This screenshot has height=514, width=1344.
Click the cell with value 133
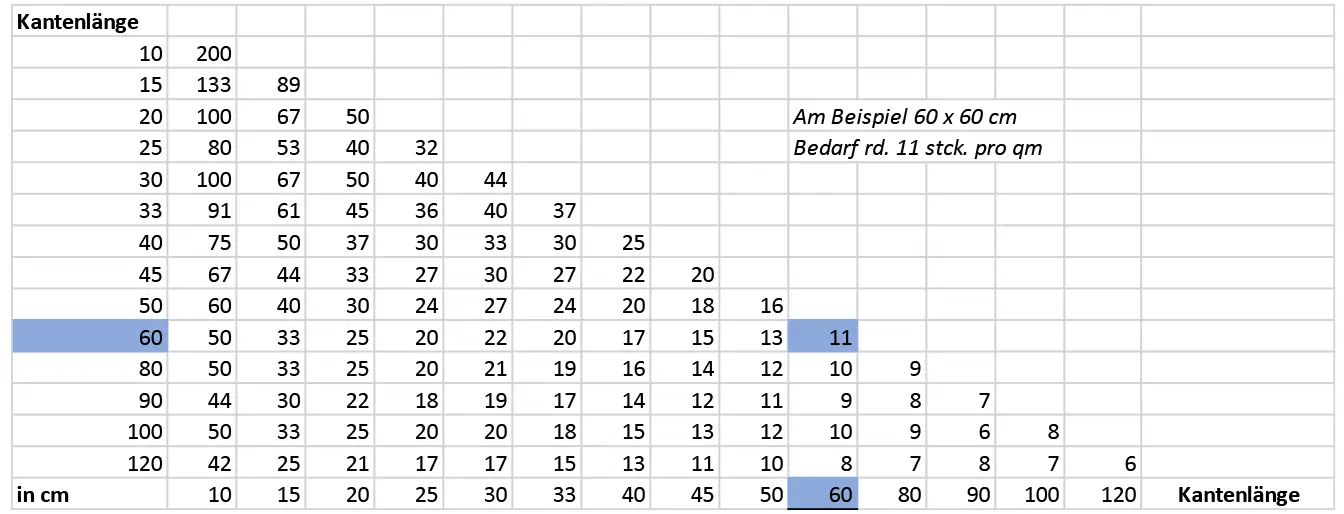(x=202, y=85)
